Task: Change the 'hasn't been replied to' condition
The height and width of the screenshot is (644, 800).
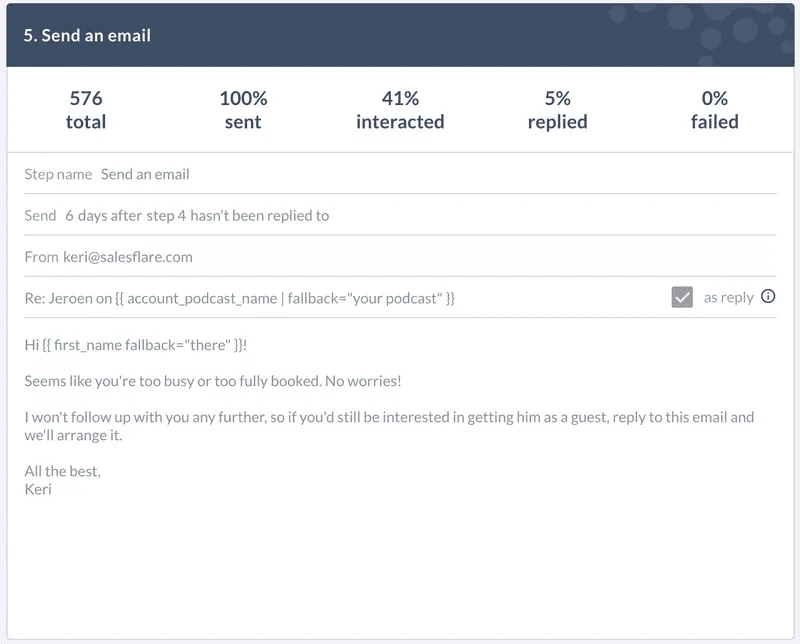Action: click(x=259, y=216)
